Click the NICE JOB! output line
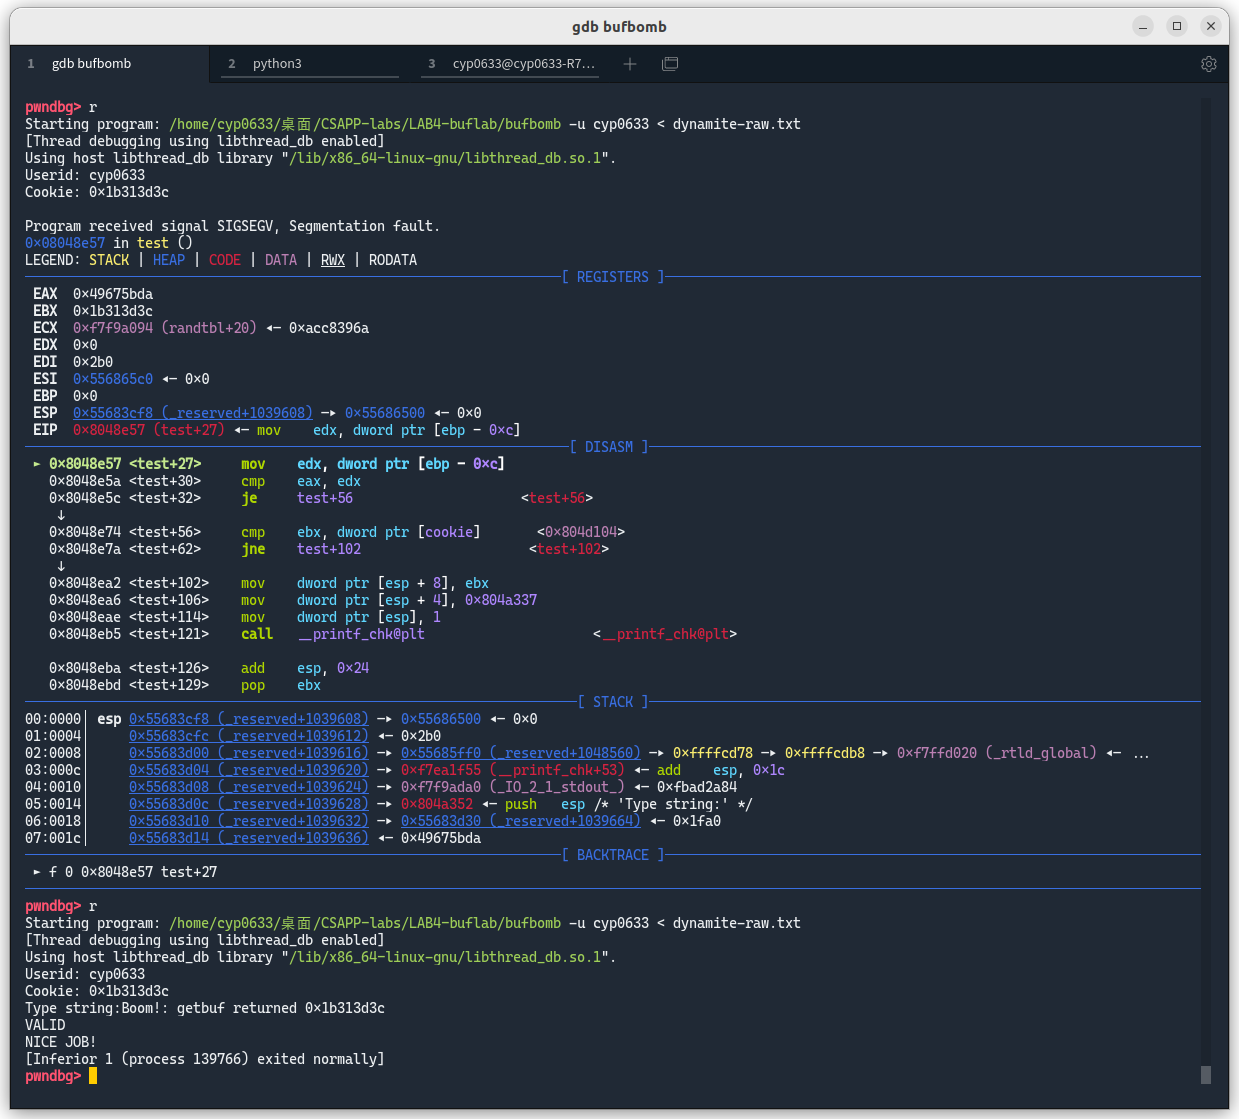1239x1119 pixels. [61, 1042]
